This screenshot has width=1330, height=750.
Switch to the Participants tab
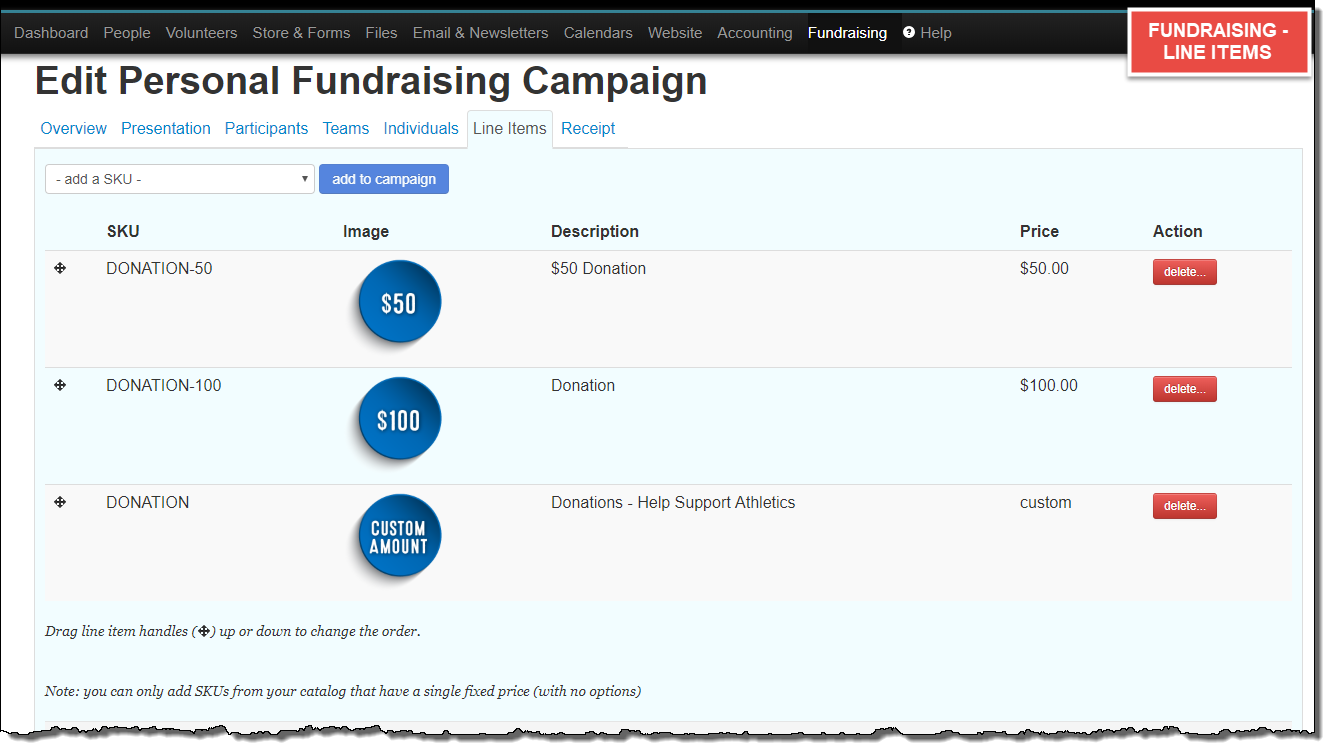266,128
